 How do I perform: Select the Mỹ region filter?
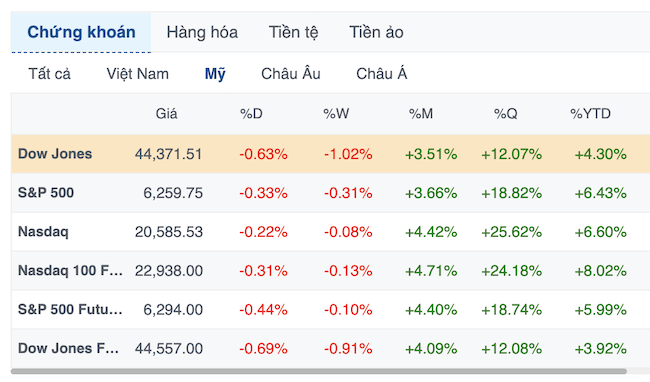point(215,74)
